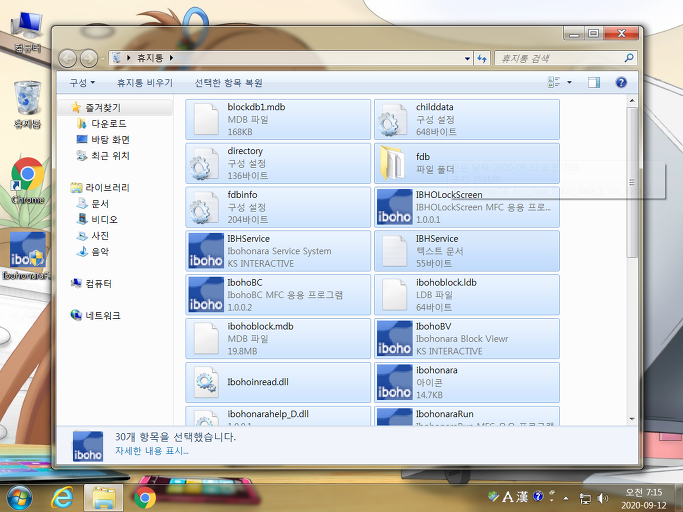Click the help question mark icon
This screenshot has height=512, width=683.
click(x=621, y=82)
